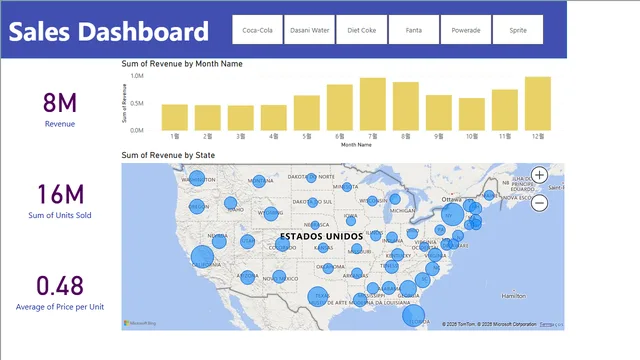Click the 8M Revenue card
The image size is (640, 360).
60,109
